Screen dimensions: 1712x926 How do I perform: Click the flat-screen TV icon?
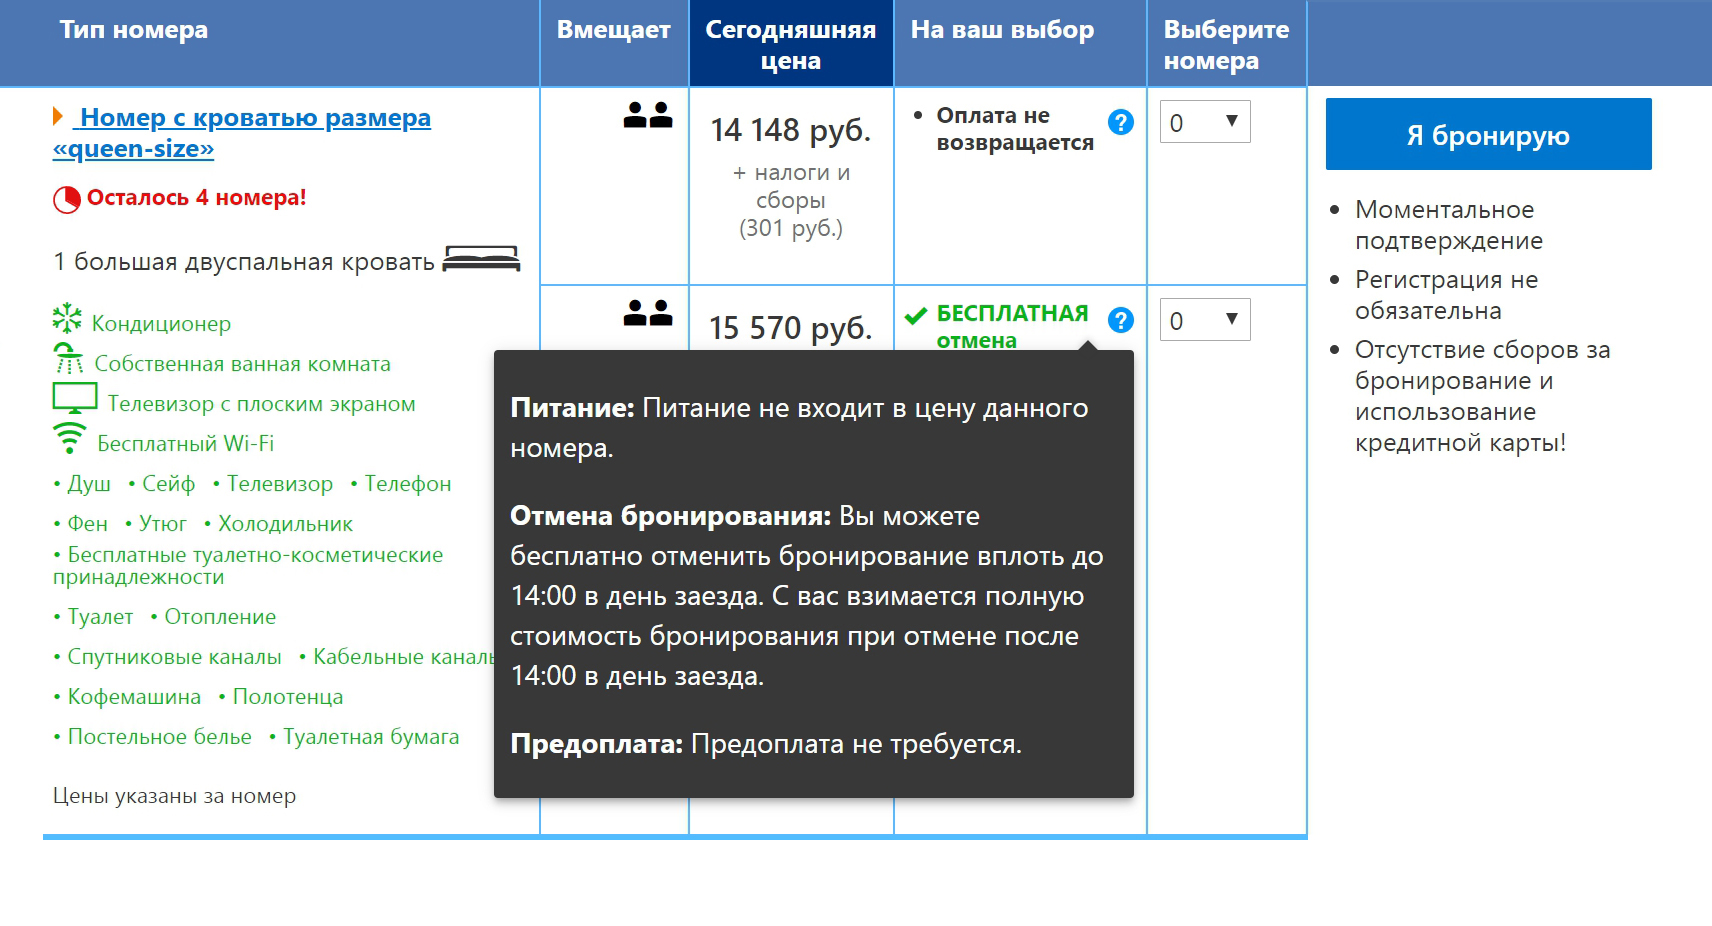(x=75, y=398)
